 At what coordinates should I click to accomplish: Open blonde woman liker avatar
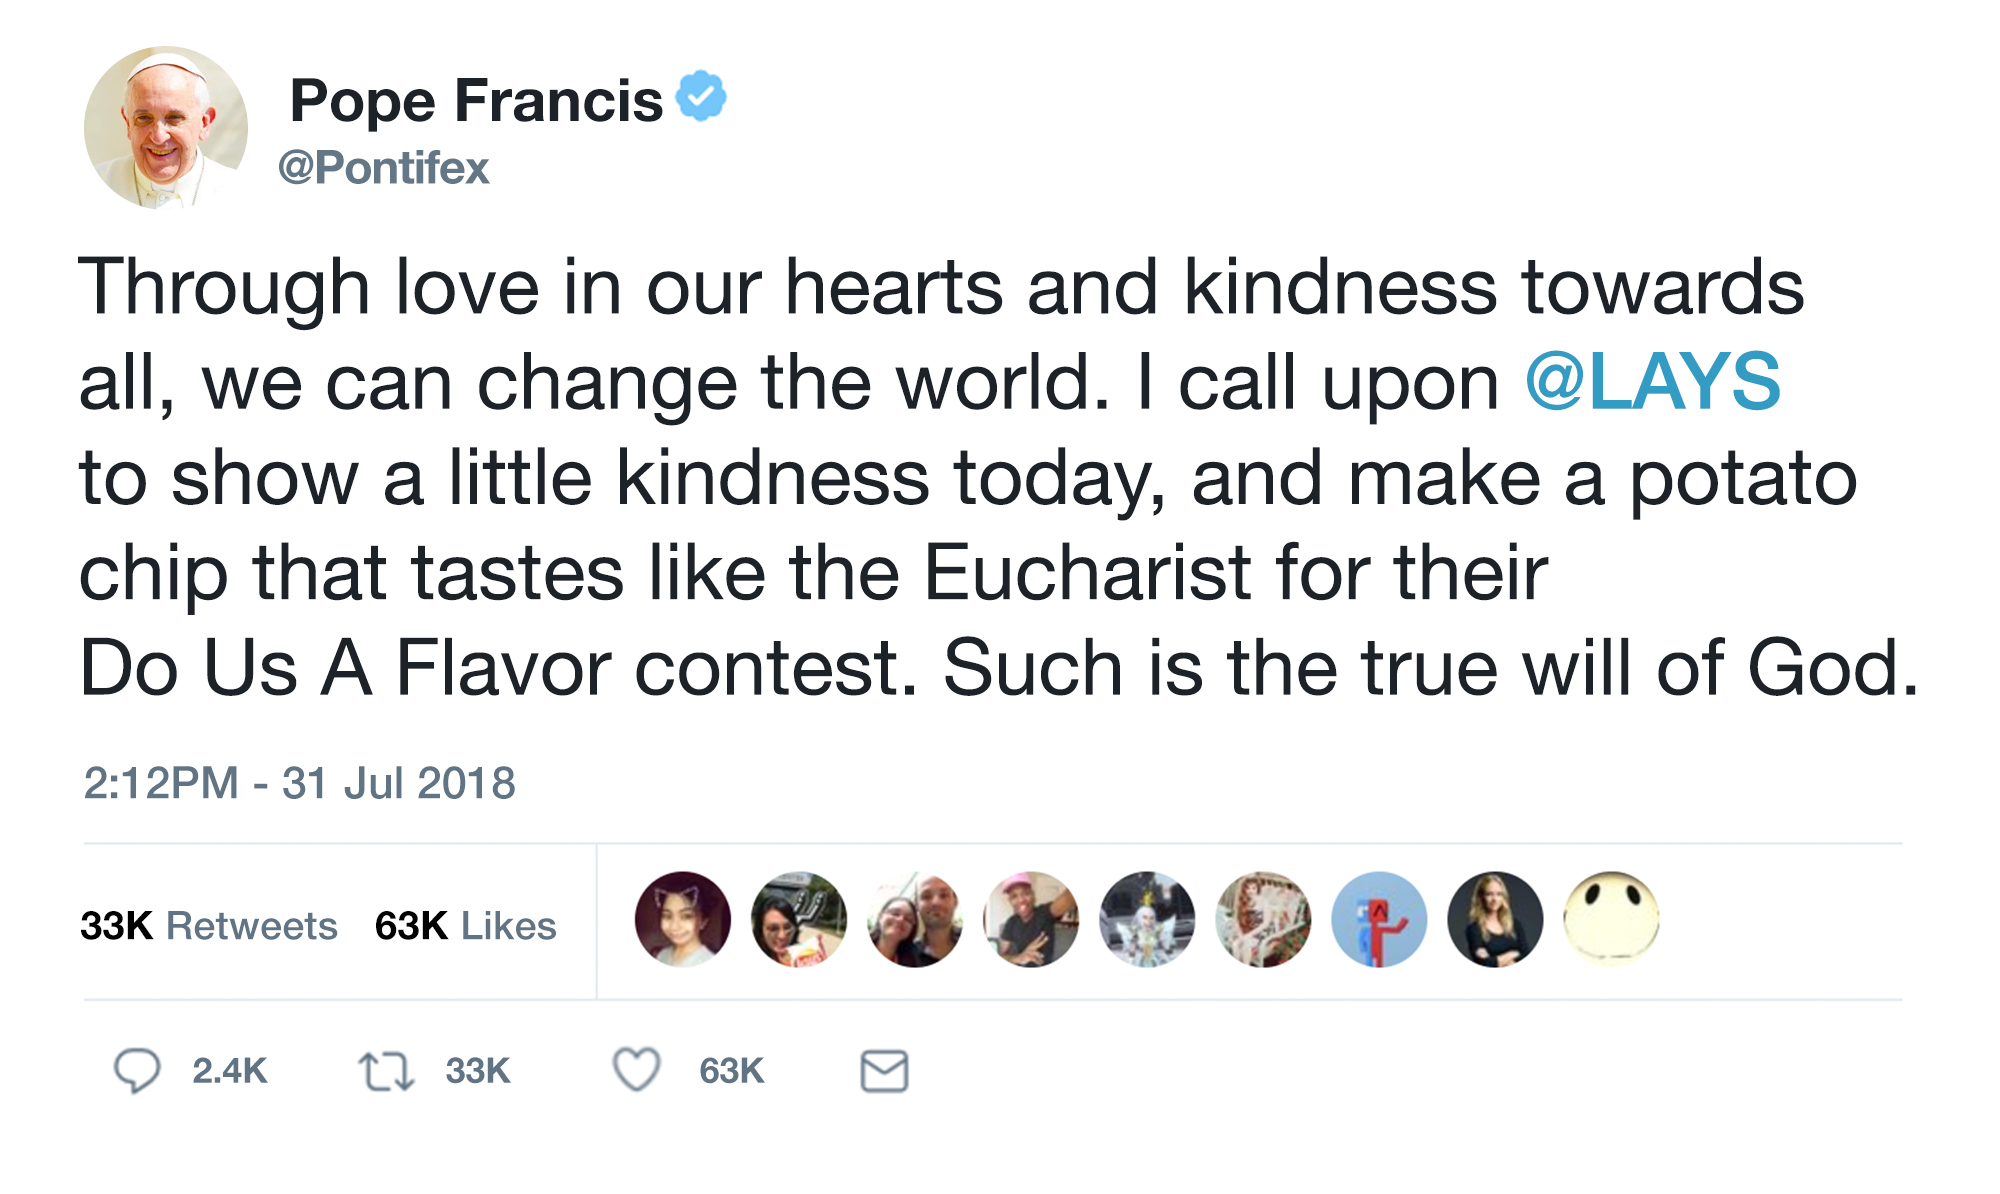pos(1495,919)
